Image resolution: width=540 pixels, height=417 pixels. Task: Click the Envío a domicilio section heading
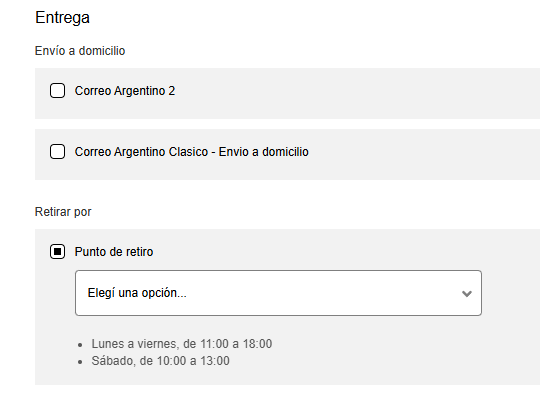point(80,51)
